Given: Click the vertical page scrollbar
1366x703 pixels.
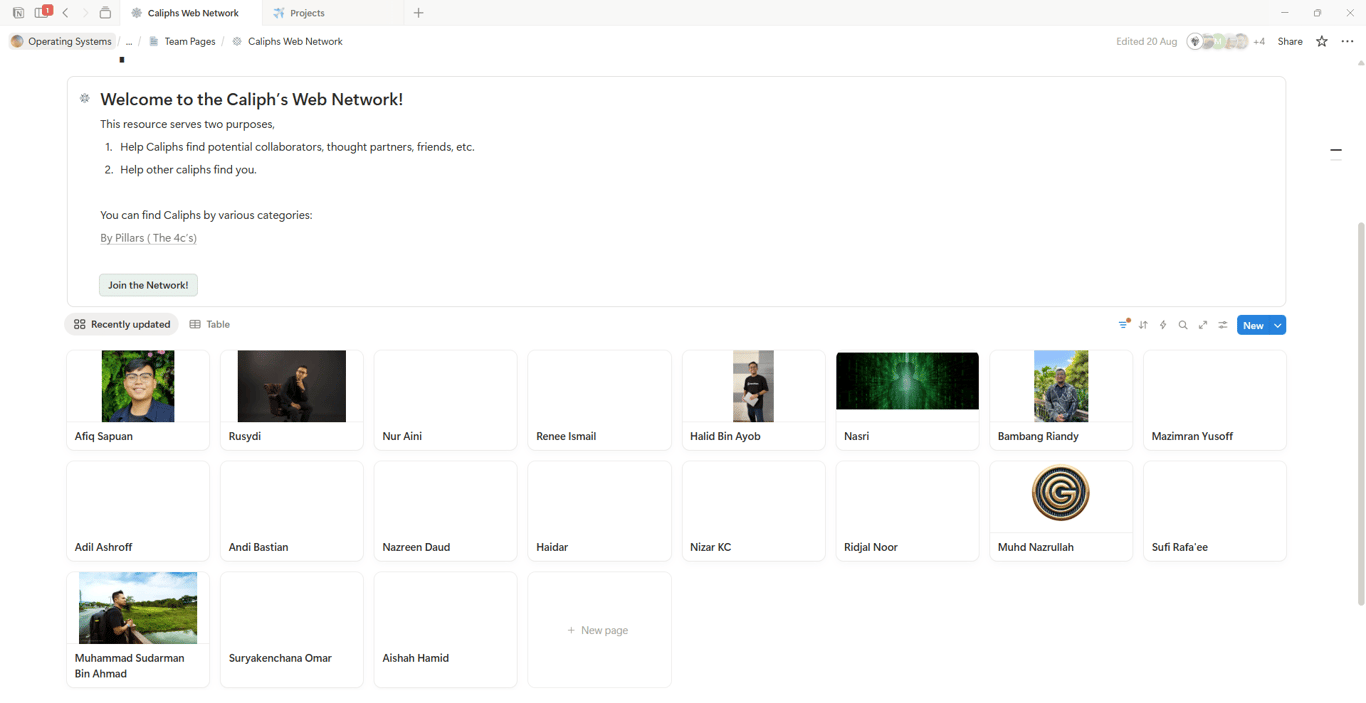Looking at the screenshot, I should pos(1361,413).
